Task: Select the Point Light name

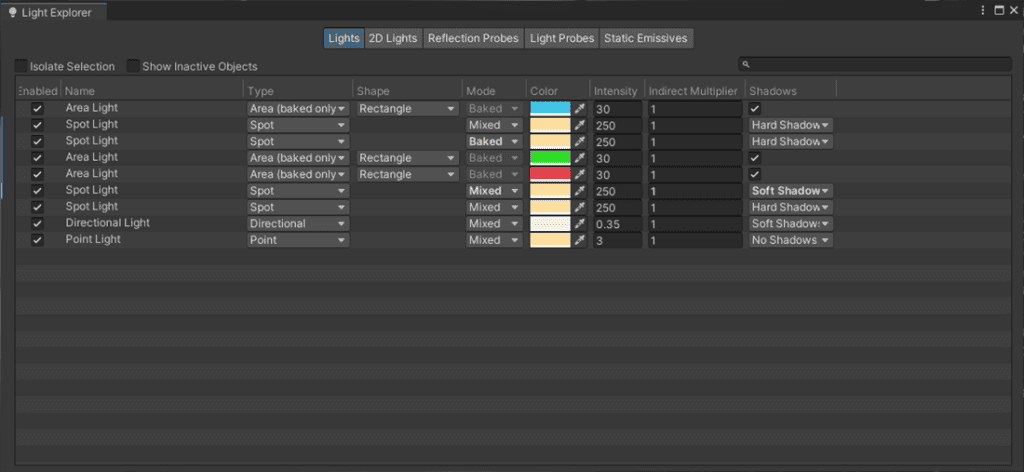Action: (x=93, y=240)
